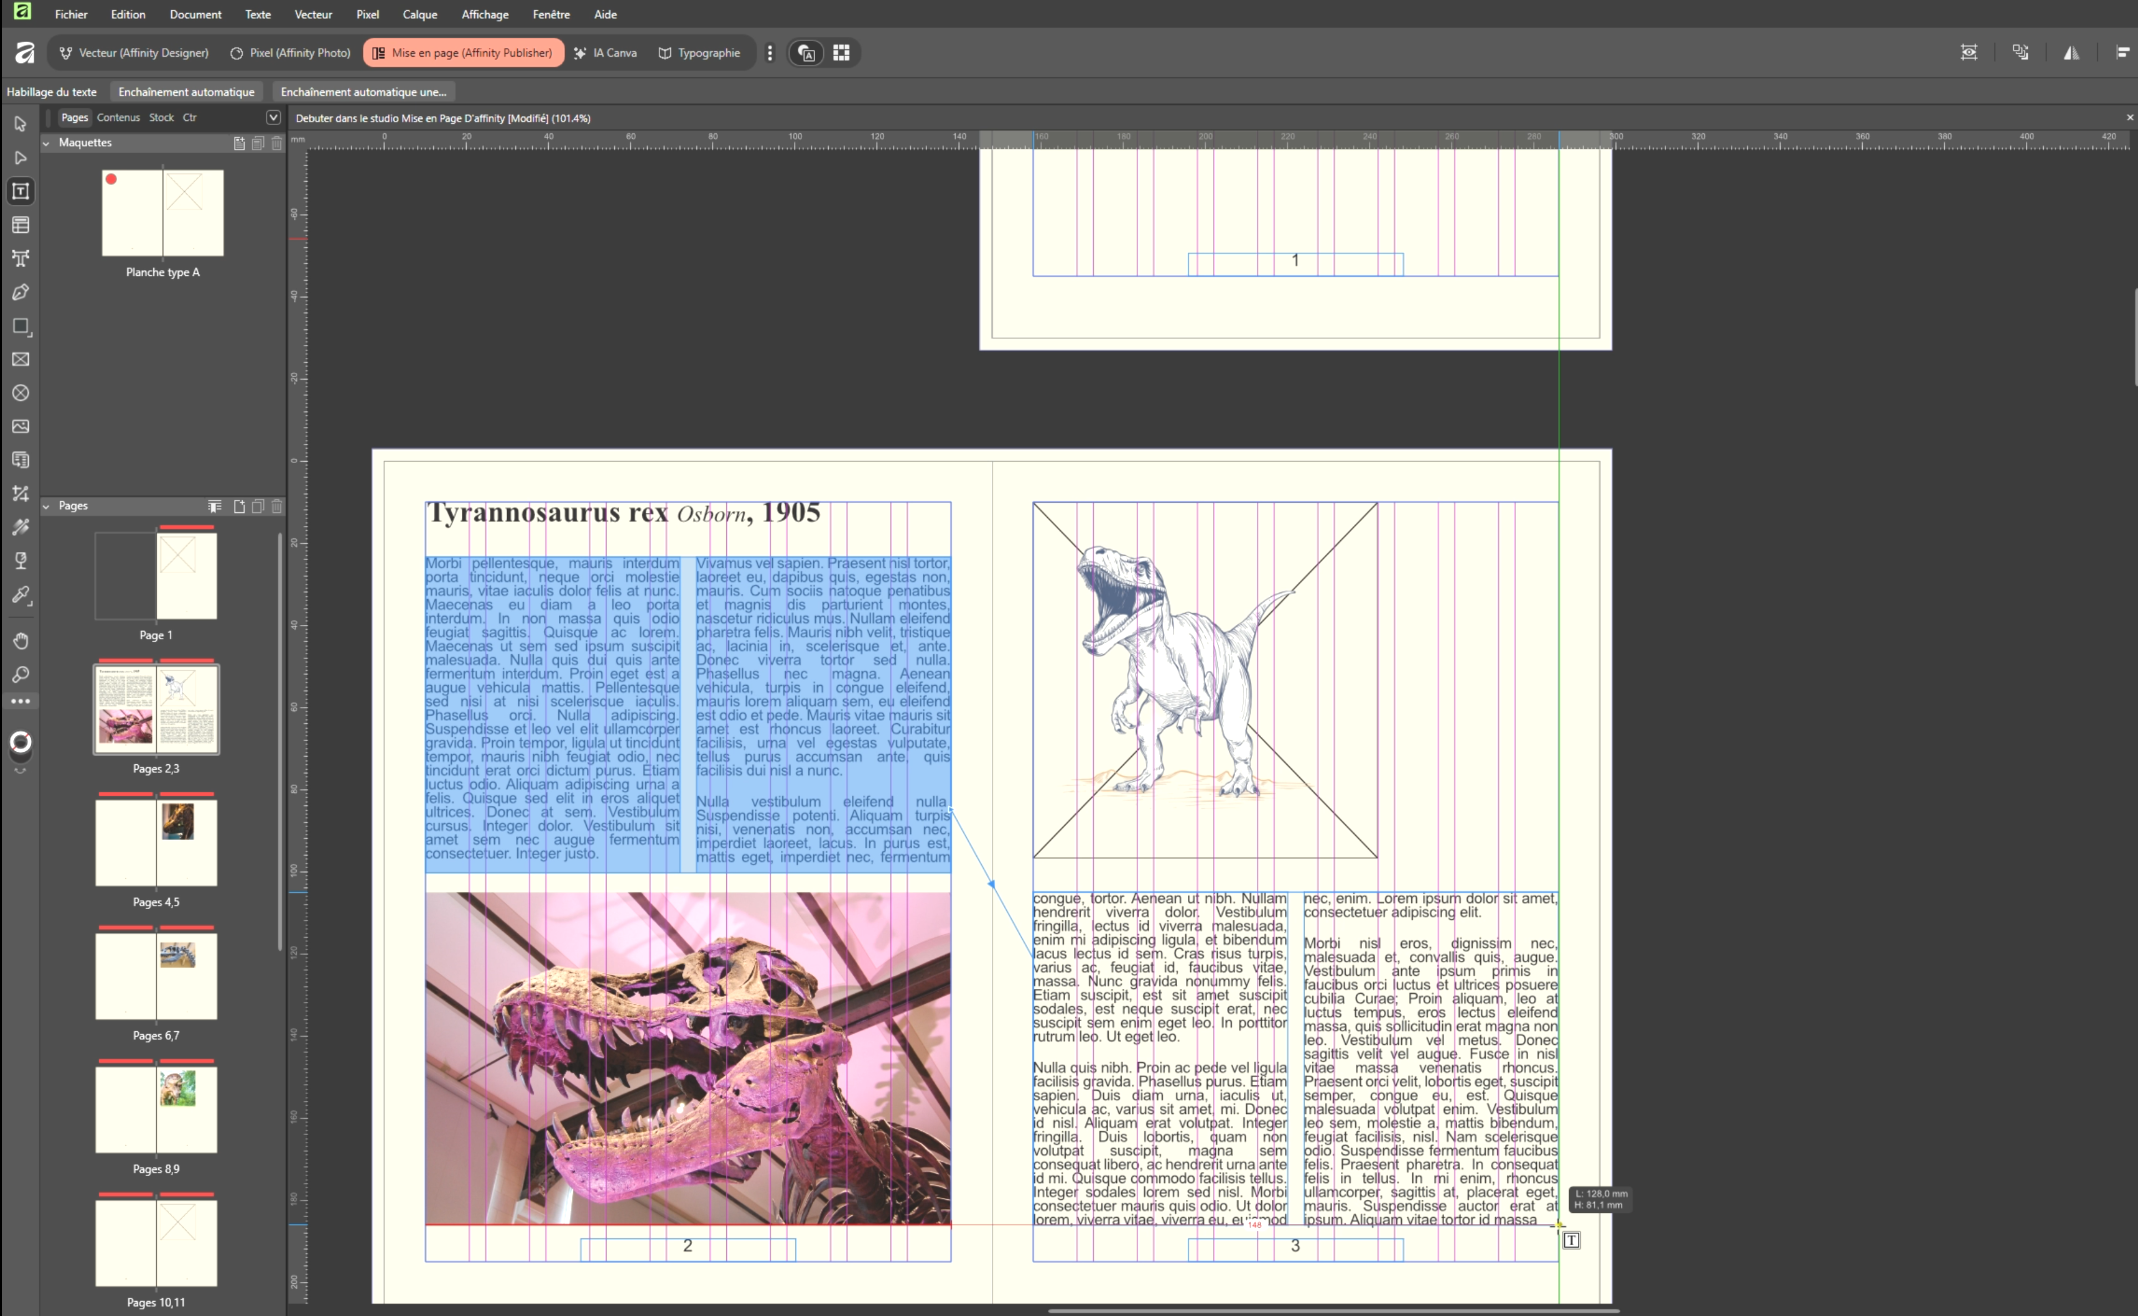Image resolution: width=2138 pixels, height=1316 pixels.
Task: Switch to Pixel (Affinity Photo) persona
Action: click(290, 53)
